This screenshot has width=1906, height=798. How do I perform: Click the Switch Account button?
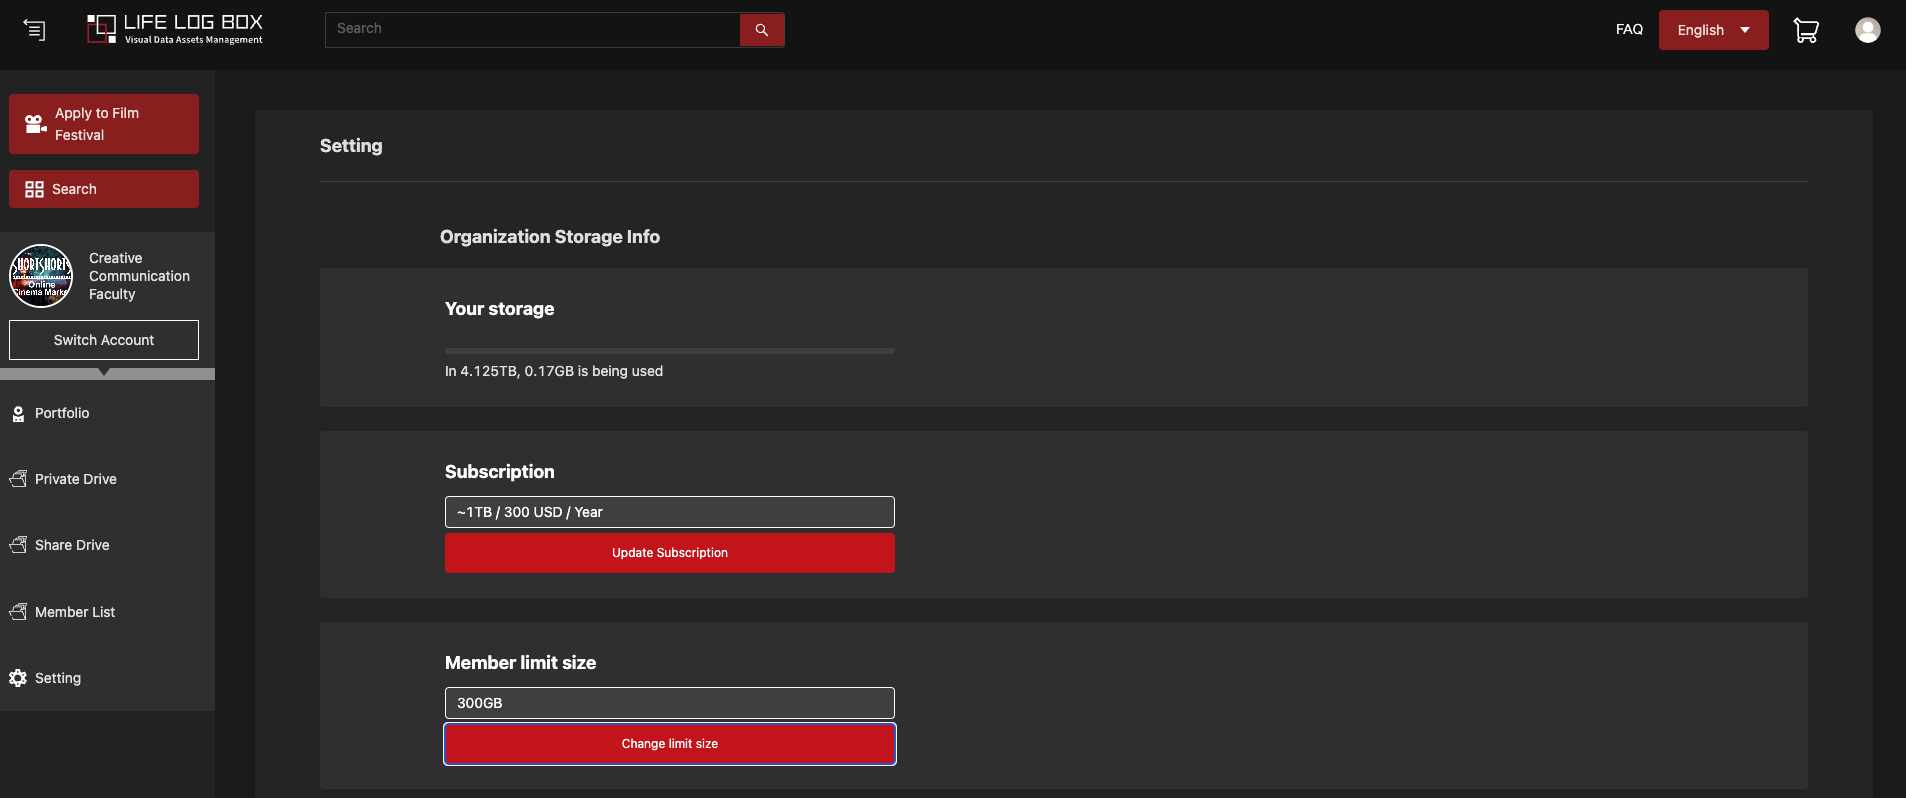[104, 340]
